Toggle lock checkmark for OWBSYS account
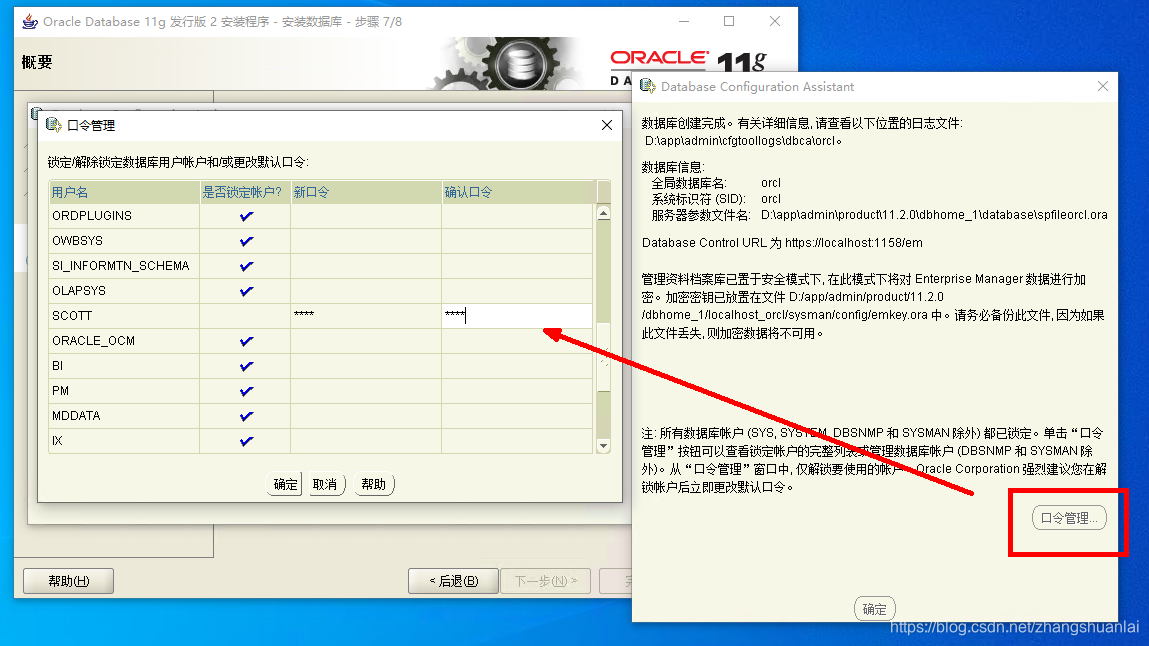The height and width of the screenshot is (646, 1149). (x=246, y=241)
